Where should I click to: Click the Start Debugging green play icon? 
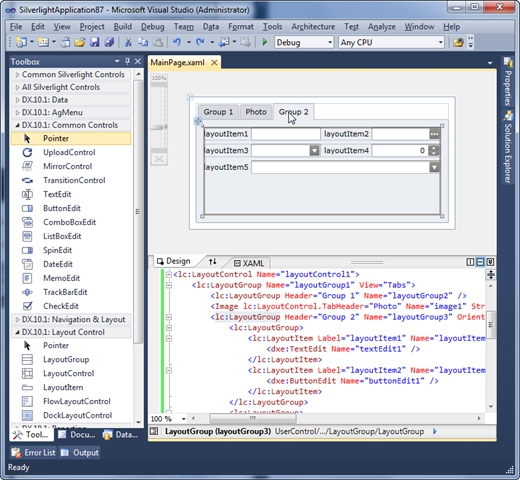pos(265,42)
